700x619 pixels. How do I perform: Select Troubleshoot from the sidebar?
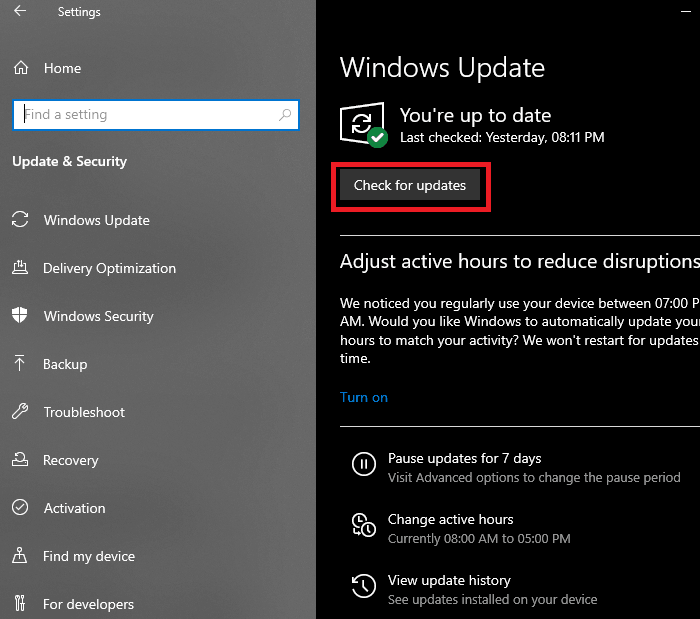[84, 412]
